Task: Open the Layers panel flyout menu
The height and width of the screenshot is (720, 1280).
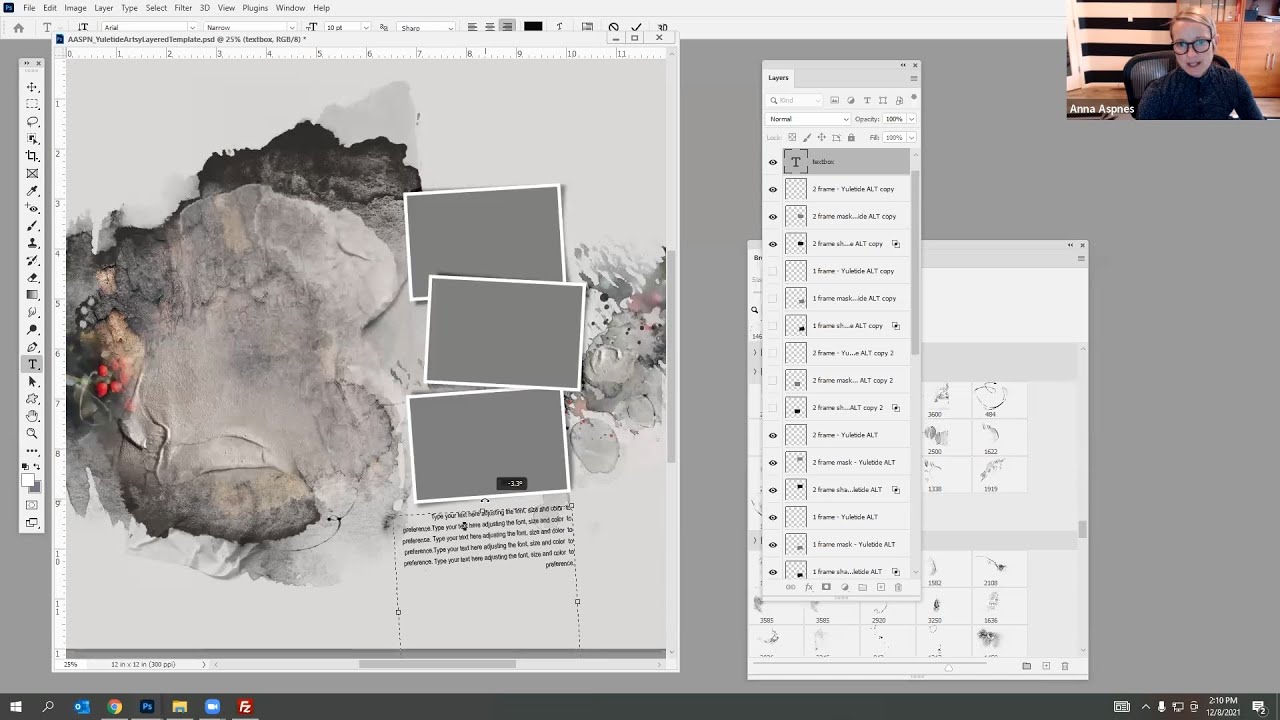Action: click(913, 78)
